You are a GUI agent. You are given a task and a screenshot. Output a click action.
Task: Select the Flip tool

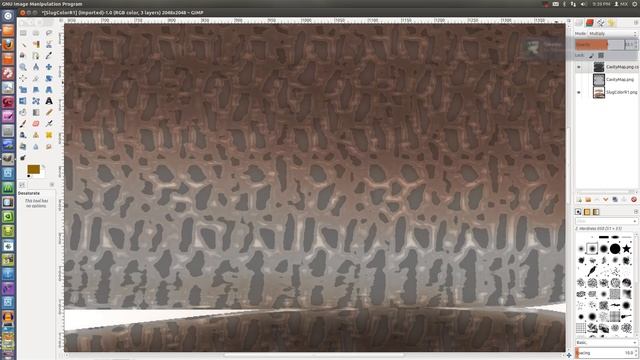[23, 101]
